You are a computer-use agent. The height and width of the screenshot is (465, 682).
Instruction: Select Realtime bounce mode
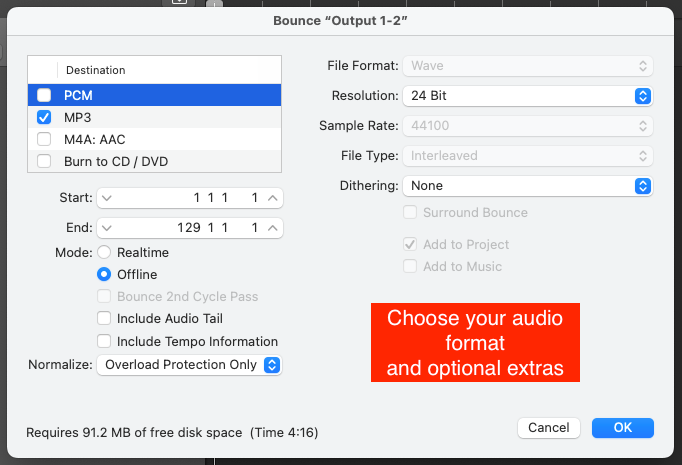tap(104, 253)
